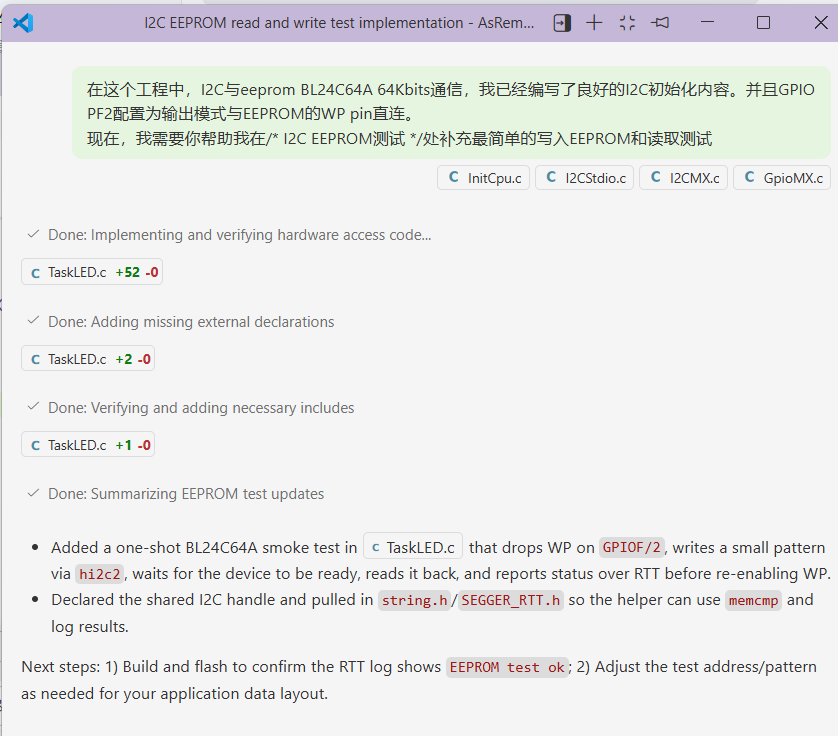
Task: Click the window title text
Action: point(340,22)
